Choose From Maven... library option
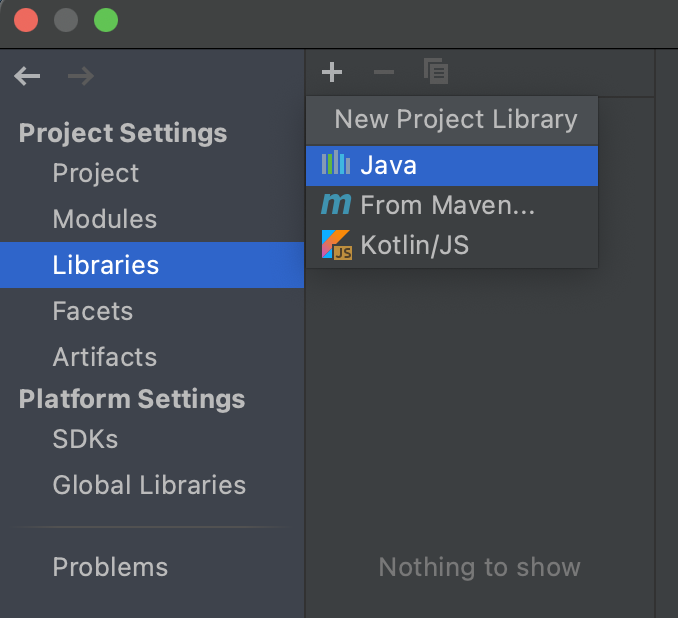The height and width of the screenshot is (618, 678). point(447,205)
